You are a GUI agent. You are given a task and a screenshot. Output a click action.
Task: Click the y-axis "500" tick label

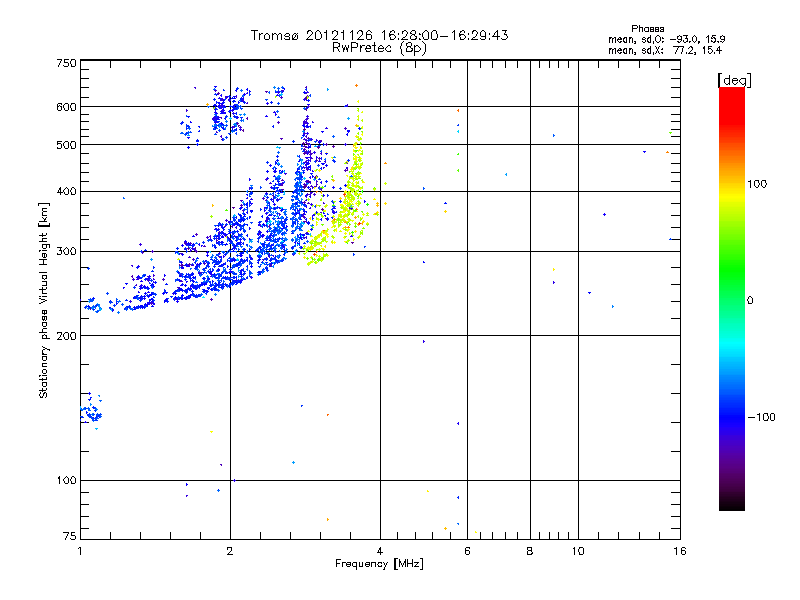(66, 145)
